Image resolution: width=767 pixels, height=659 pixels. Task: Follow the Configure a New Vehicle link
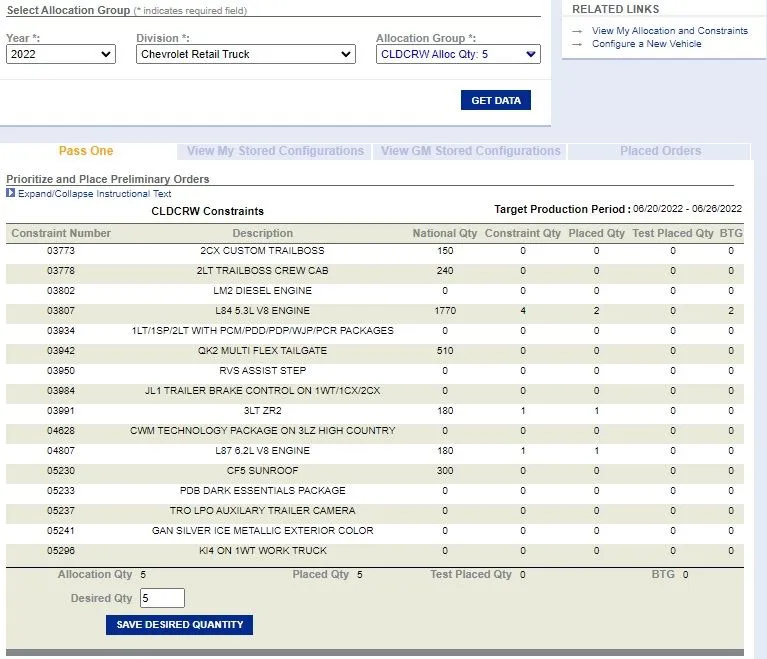click(x=646, y=44)
